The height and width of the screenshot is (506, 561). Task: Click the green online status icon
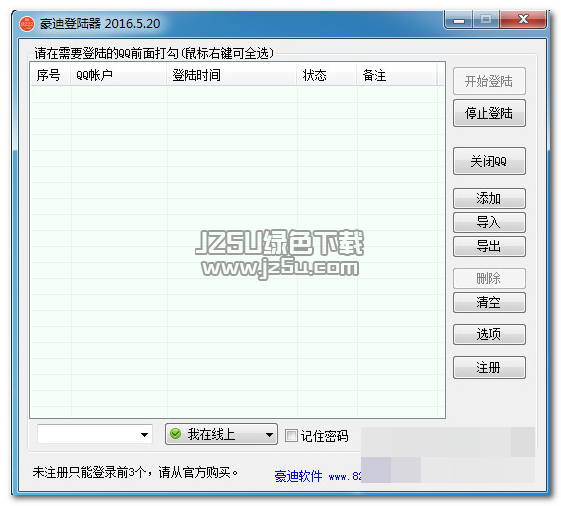[x=175, y=434]
